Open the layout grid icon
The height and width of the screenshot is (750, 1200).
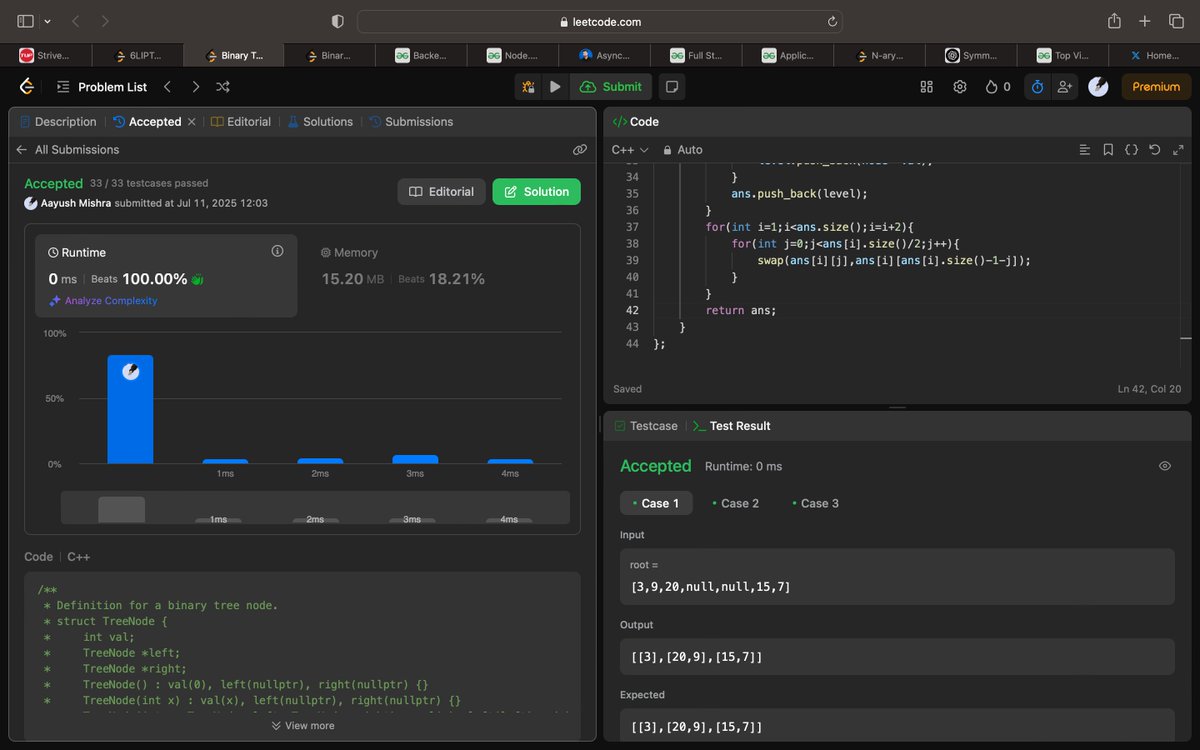click(926, 87)
